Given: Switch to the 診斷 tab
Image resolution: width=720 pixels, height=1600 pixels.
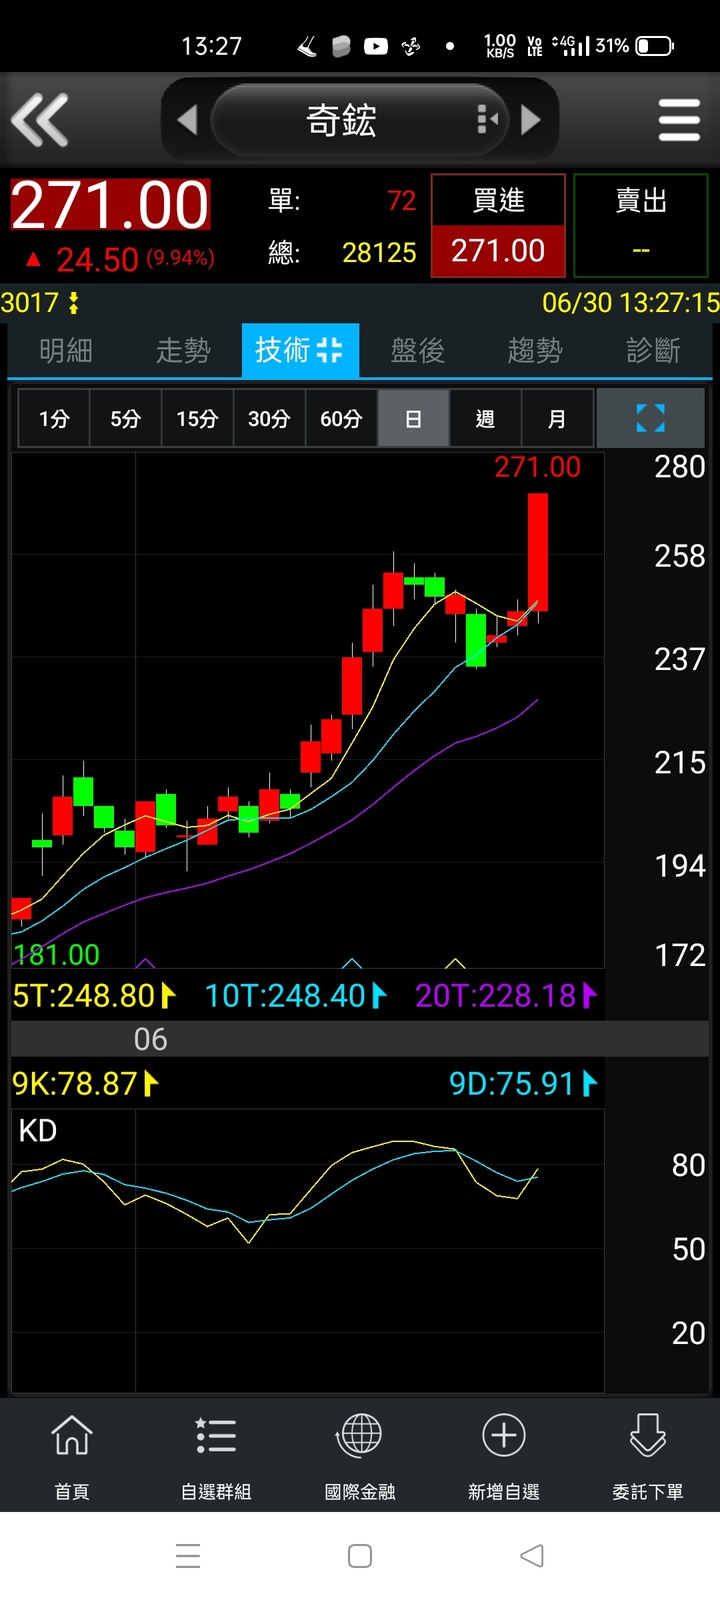Looking at the screenshot, I should (x=653, y=350).
